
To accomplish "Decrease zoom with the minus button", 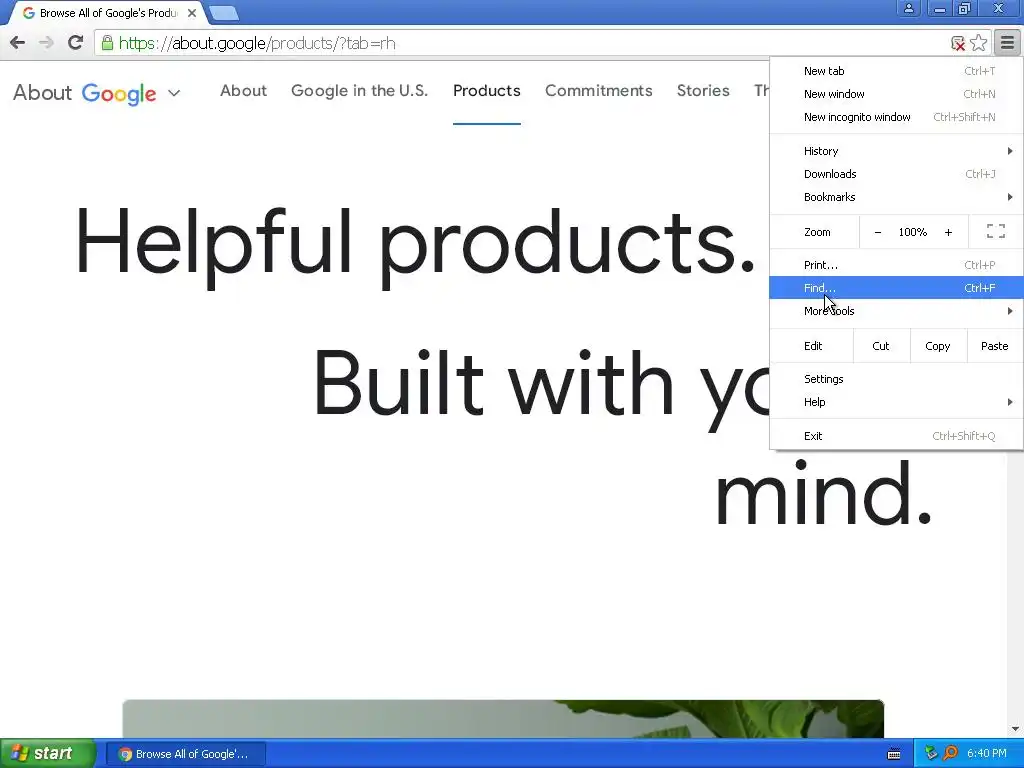I will pyautogui.click(x=878, y=232).
